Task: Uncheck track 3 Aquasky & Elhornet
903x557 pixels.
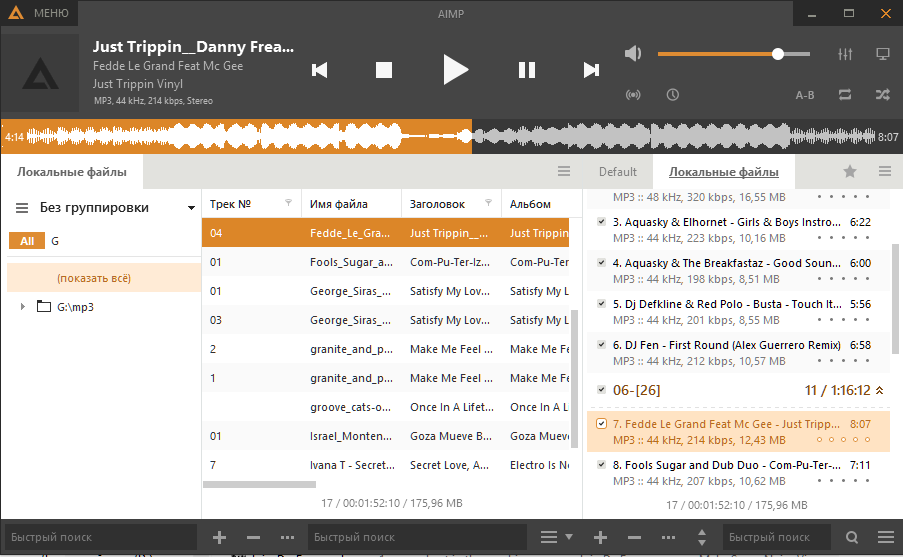Action: click(x=601, y=222)
